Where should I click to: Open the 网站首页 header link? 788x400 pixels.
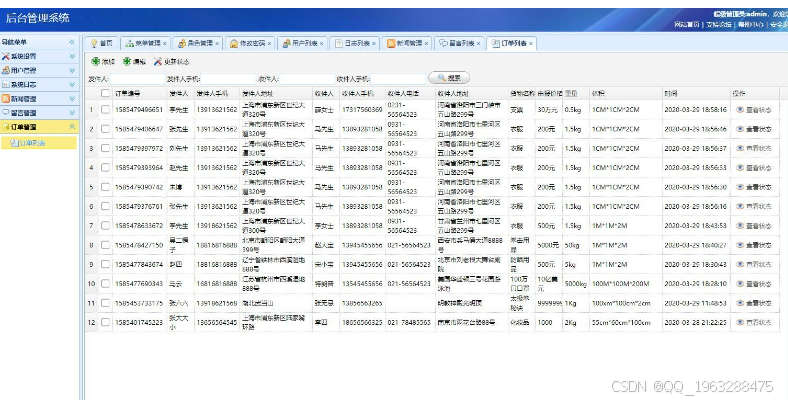(686, 24)
